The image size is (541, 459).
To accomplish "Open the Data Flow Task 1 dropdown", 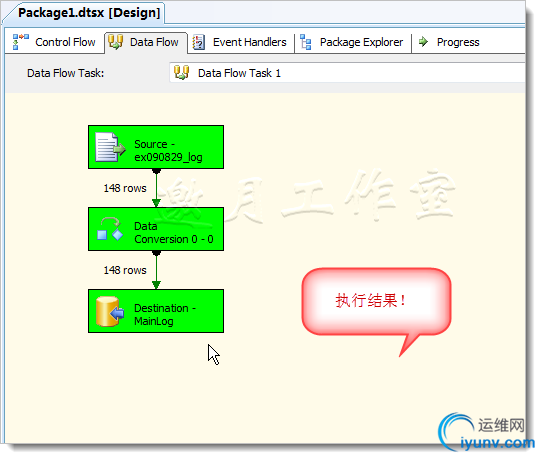I will click(347, 73).
